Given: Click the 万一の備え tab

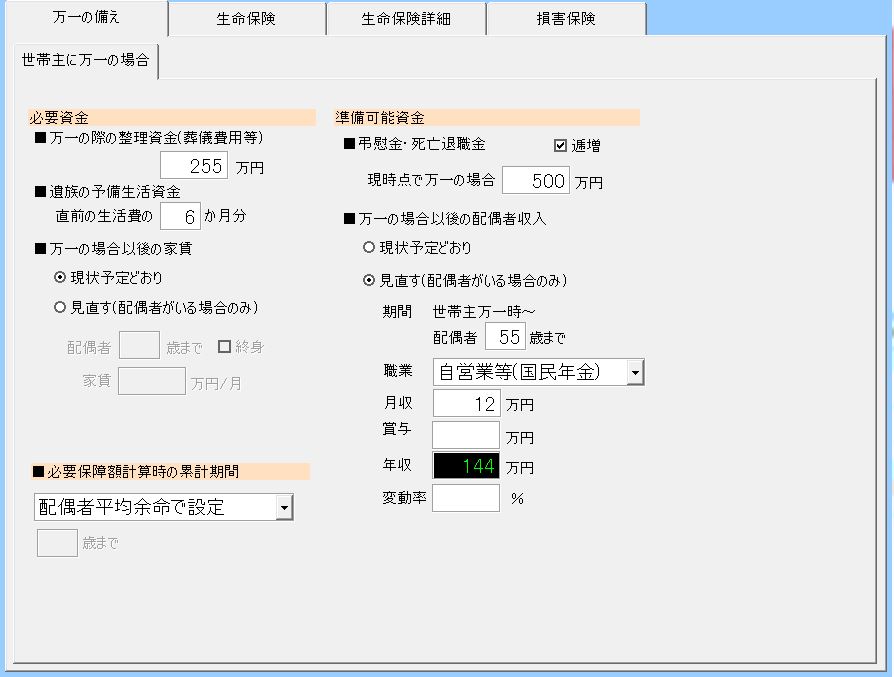Looking at the screenshot, I should tap(85, 18).
